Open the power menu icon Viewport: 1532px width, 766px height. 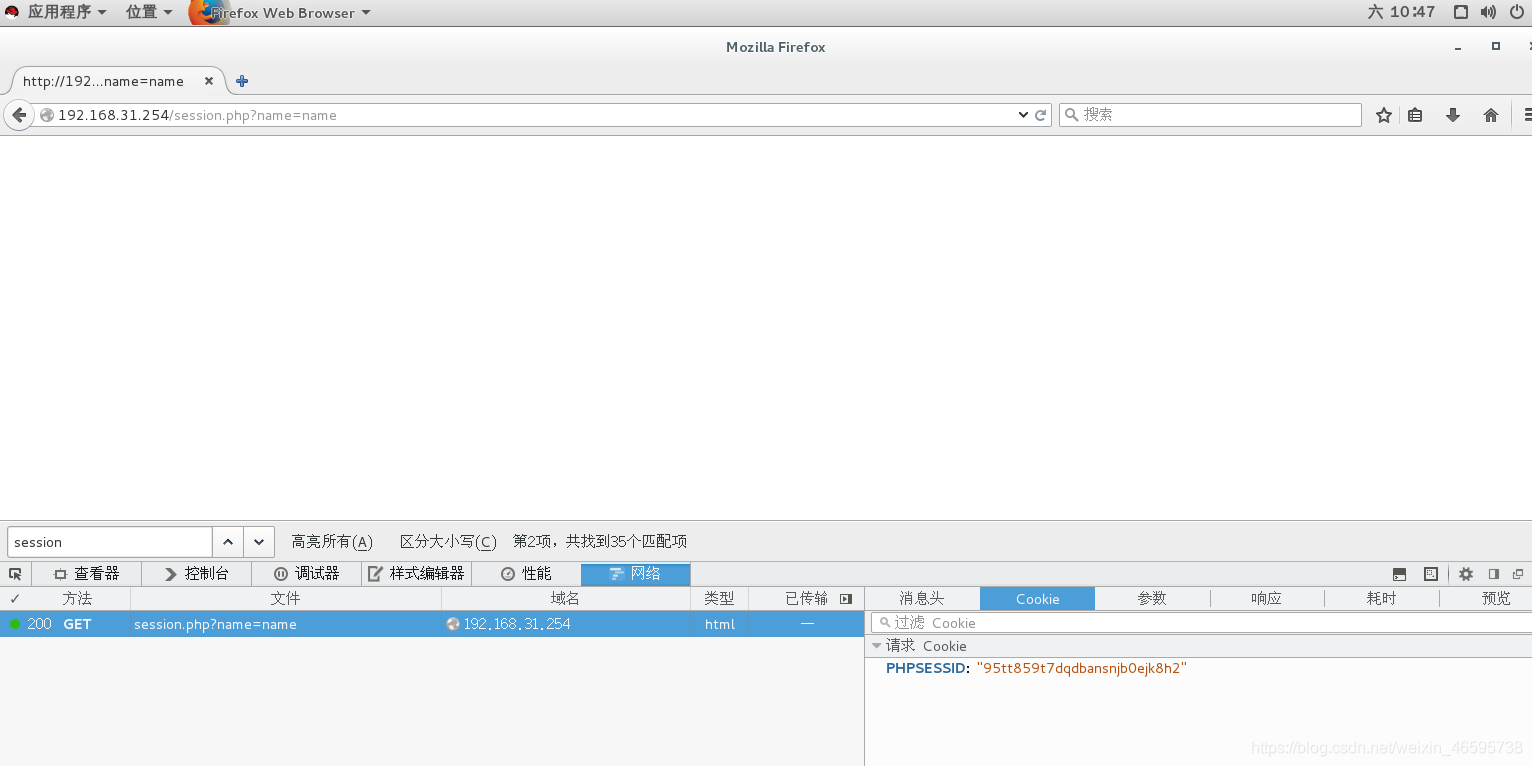pos(1516,12)
